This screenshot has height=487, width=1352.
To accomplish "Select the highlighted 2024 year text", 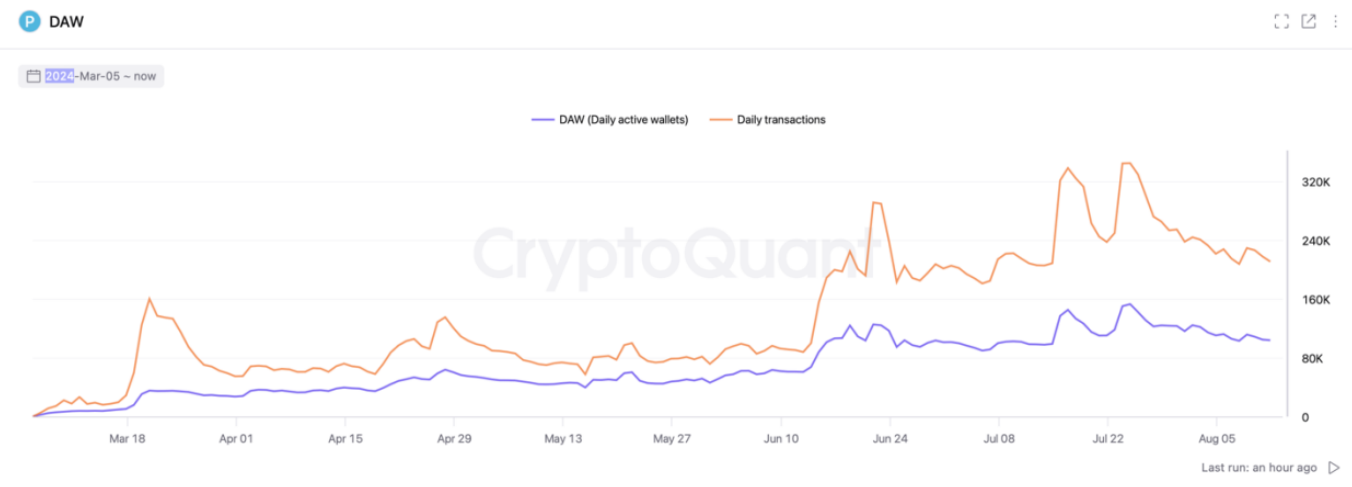I will 59,76.
